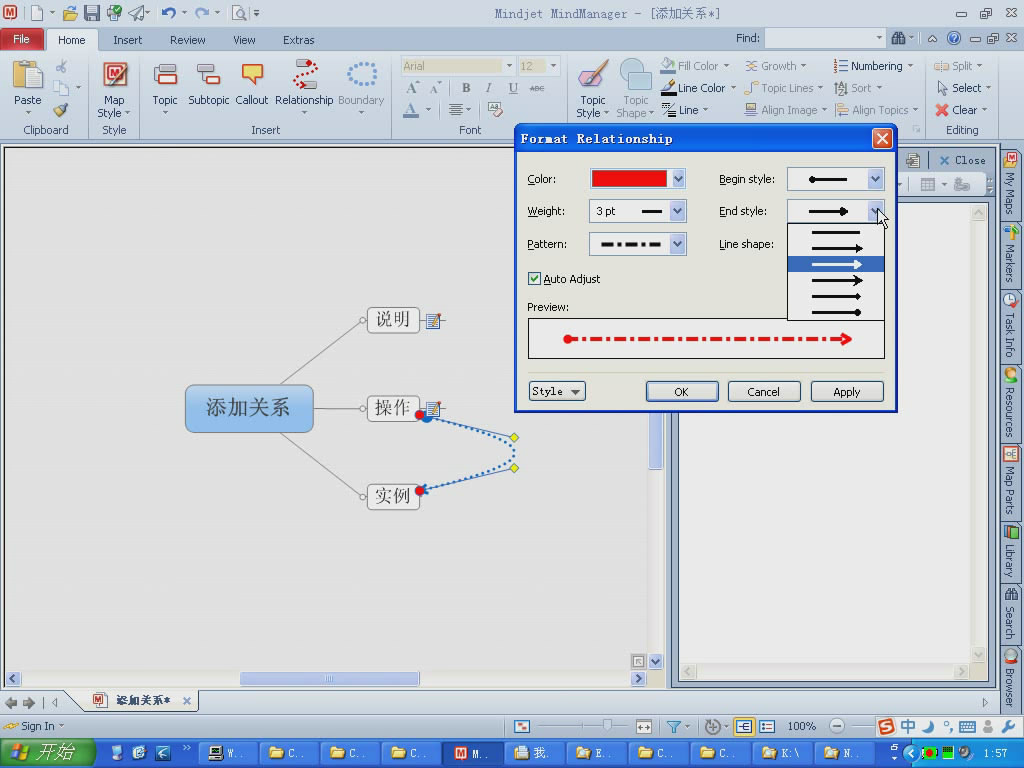Switch to the Extras ribbon tab
1024x768 pixels.
pos(298,40)
